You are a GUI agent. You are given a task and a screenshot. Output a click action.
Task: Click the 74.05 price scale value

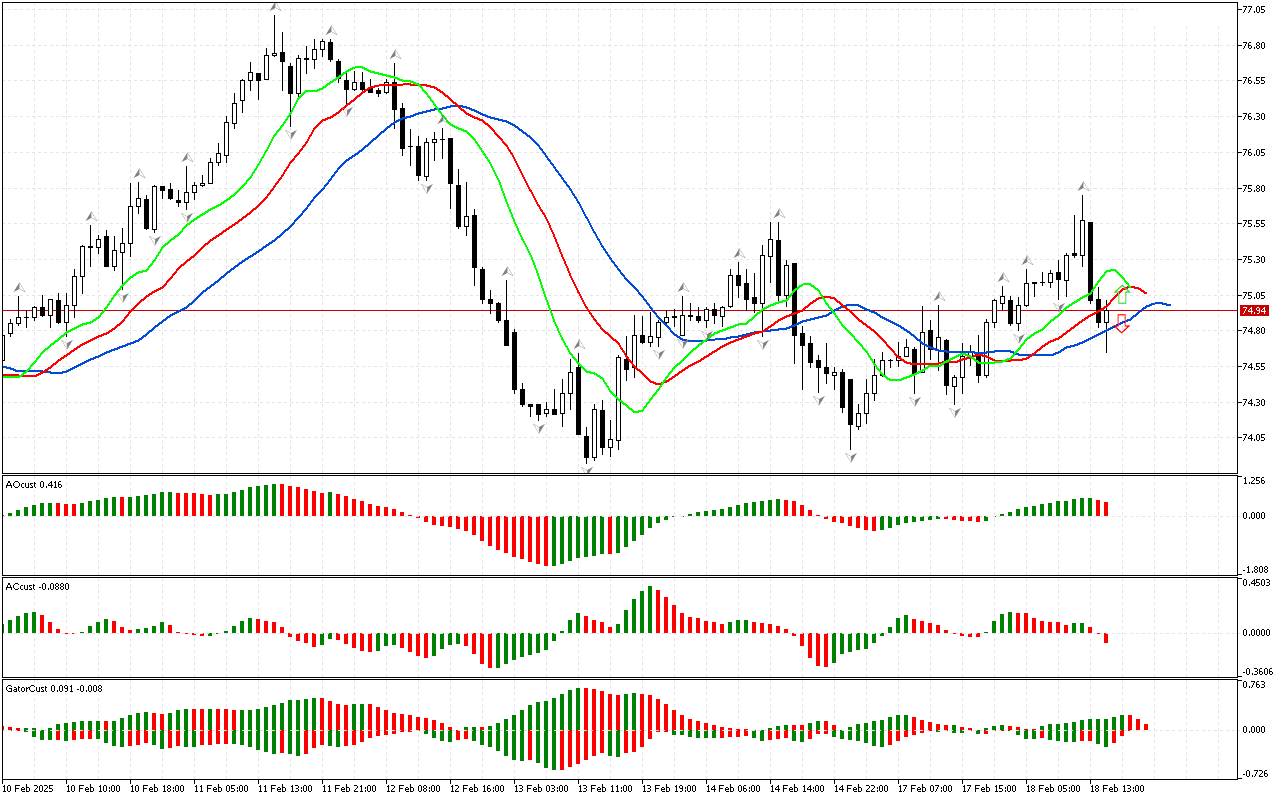[x=1254, y=438]
